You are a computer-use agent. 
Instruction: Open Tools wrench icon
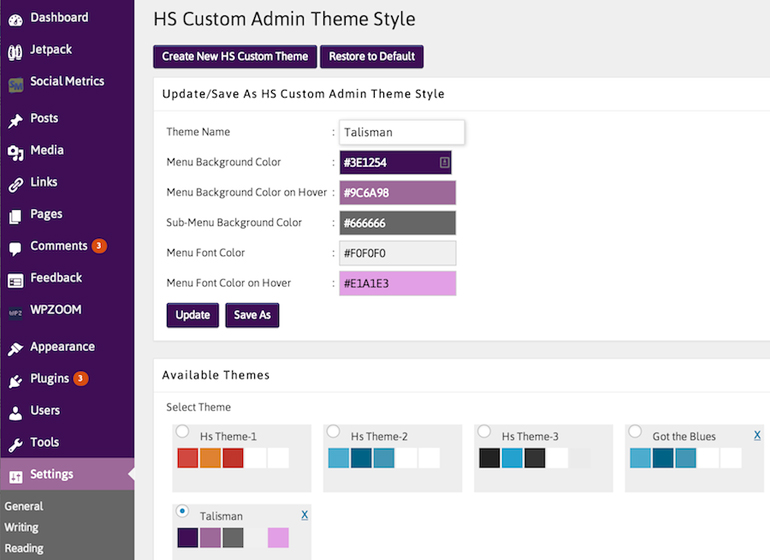(x=15, y=443)
